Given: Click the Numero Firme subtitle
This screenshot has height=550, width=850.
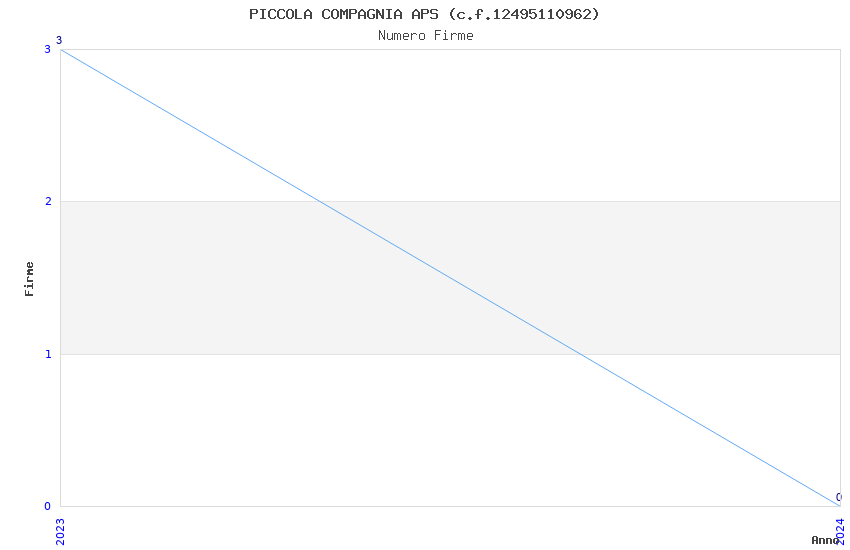Looking at the screenshot, I should pos(425,35).
